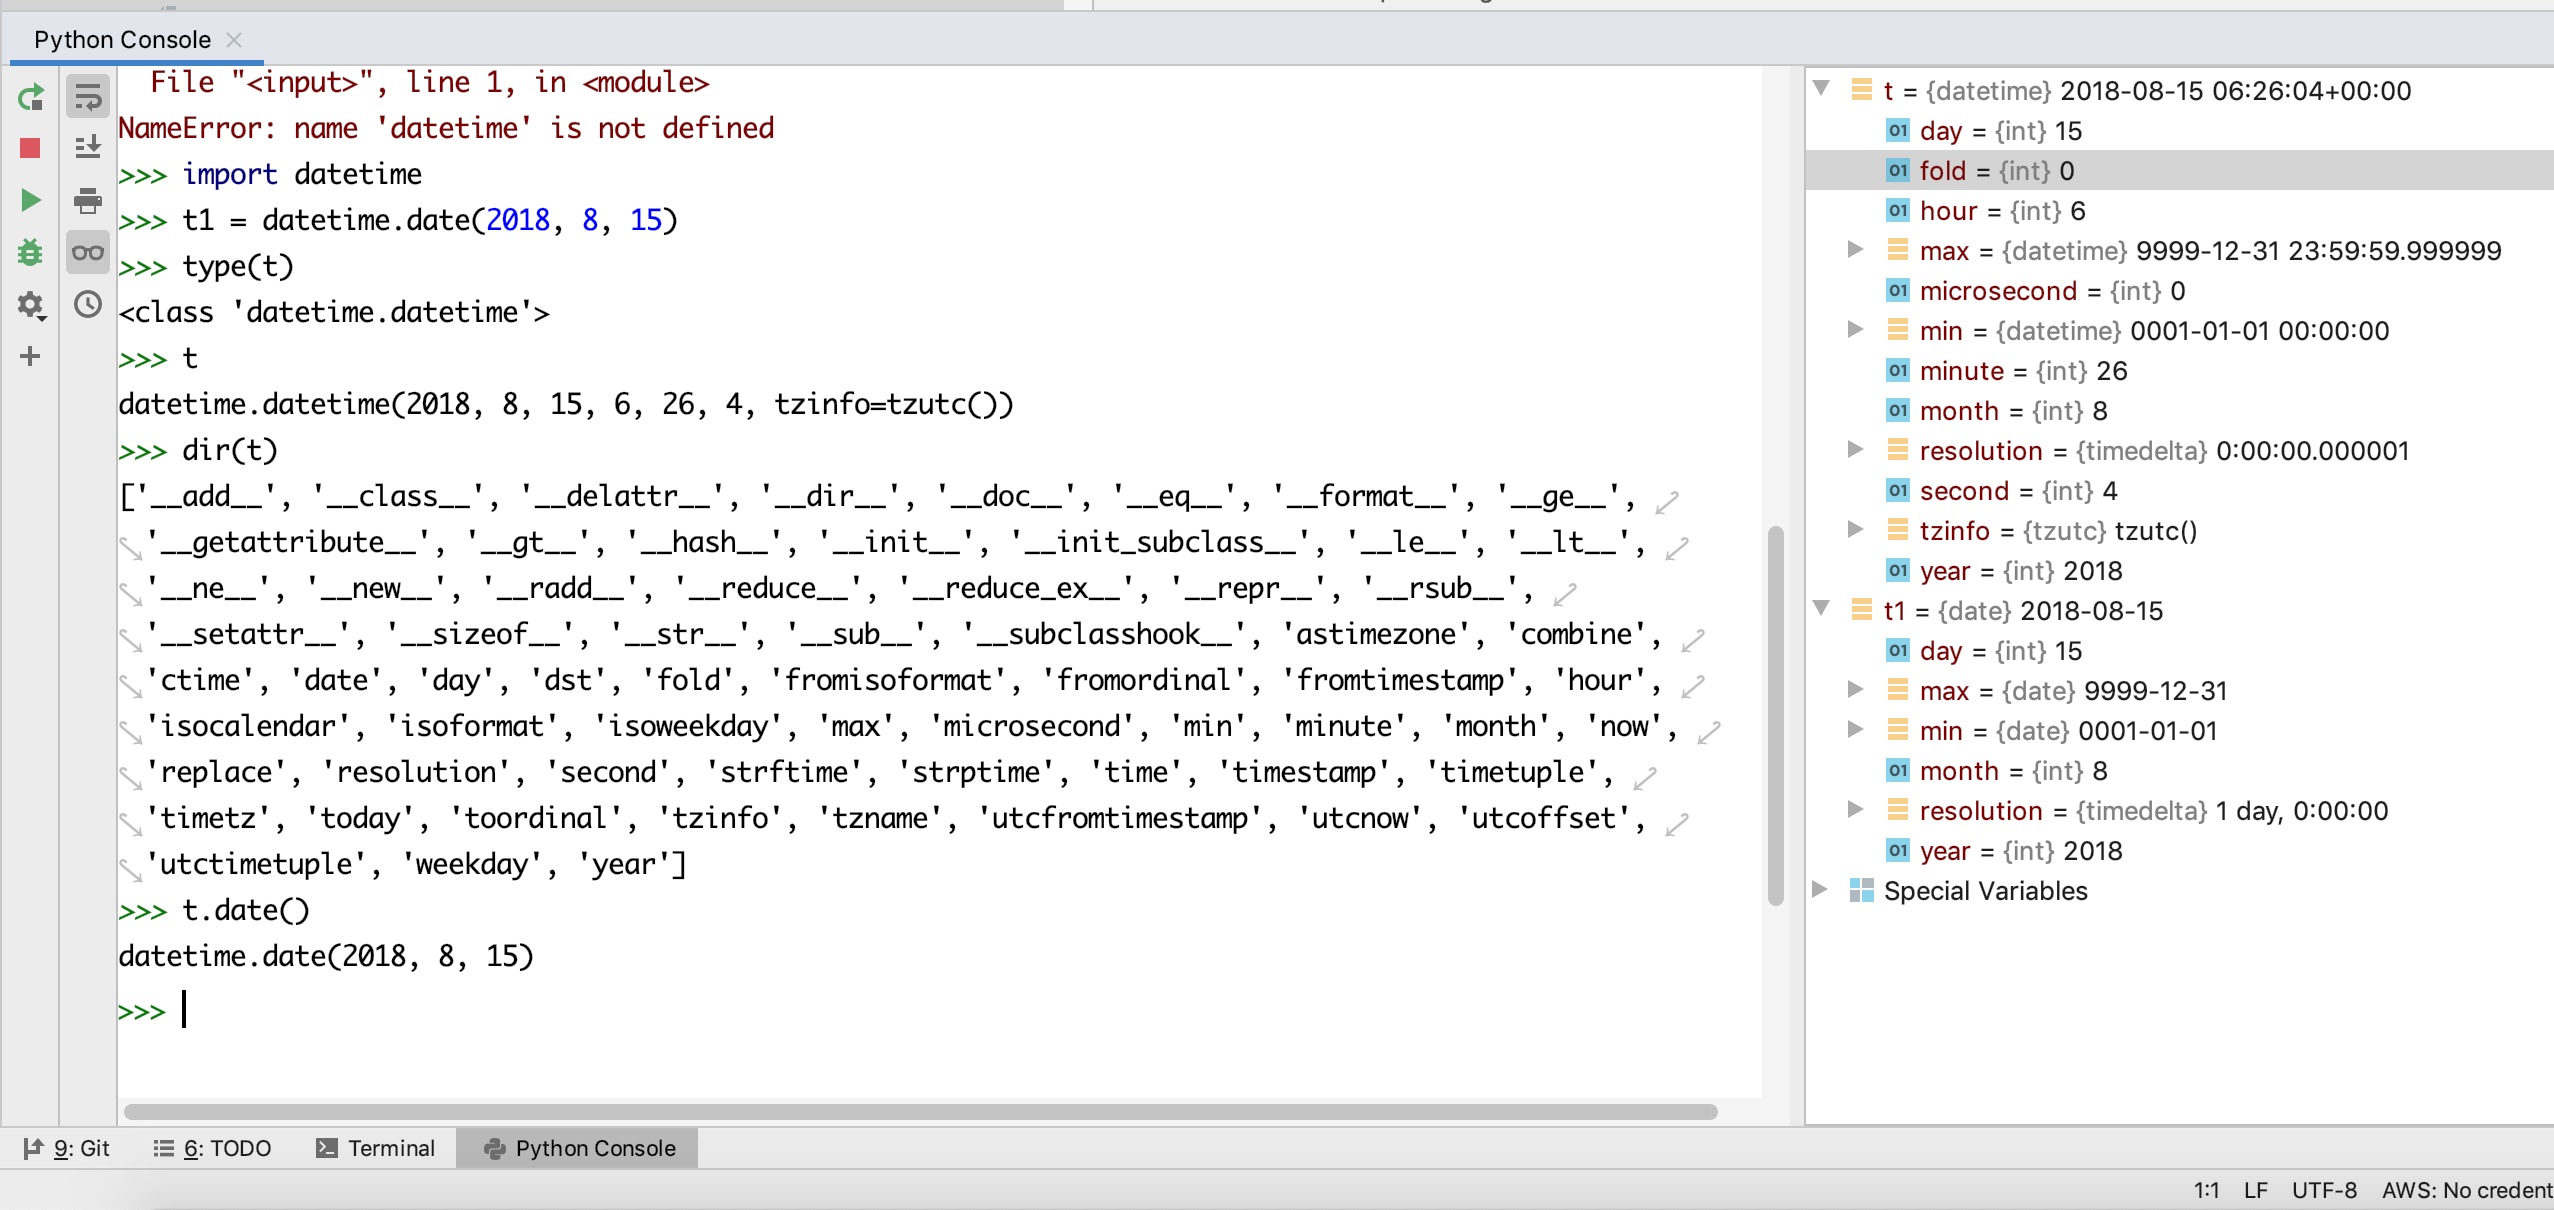Image resolution: width=2554 pixels, height=1210 pixels.
Task: Open command history clock icon
Action: pyautogui.click(x=88, y=304)
